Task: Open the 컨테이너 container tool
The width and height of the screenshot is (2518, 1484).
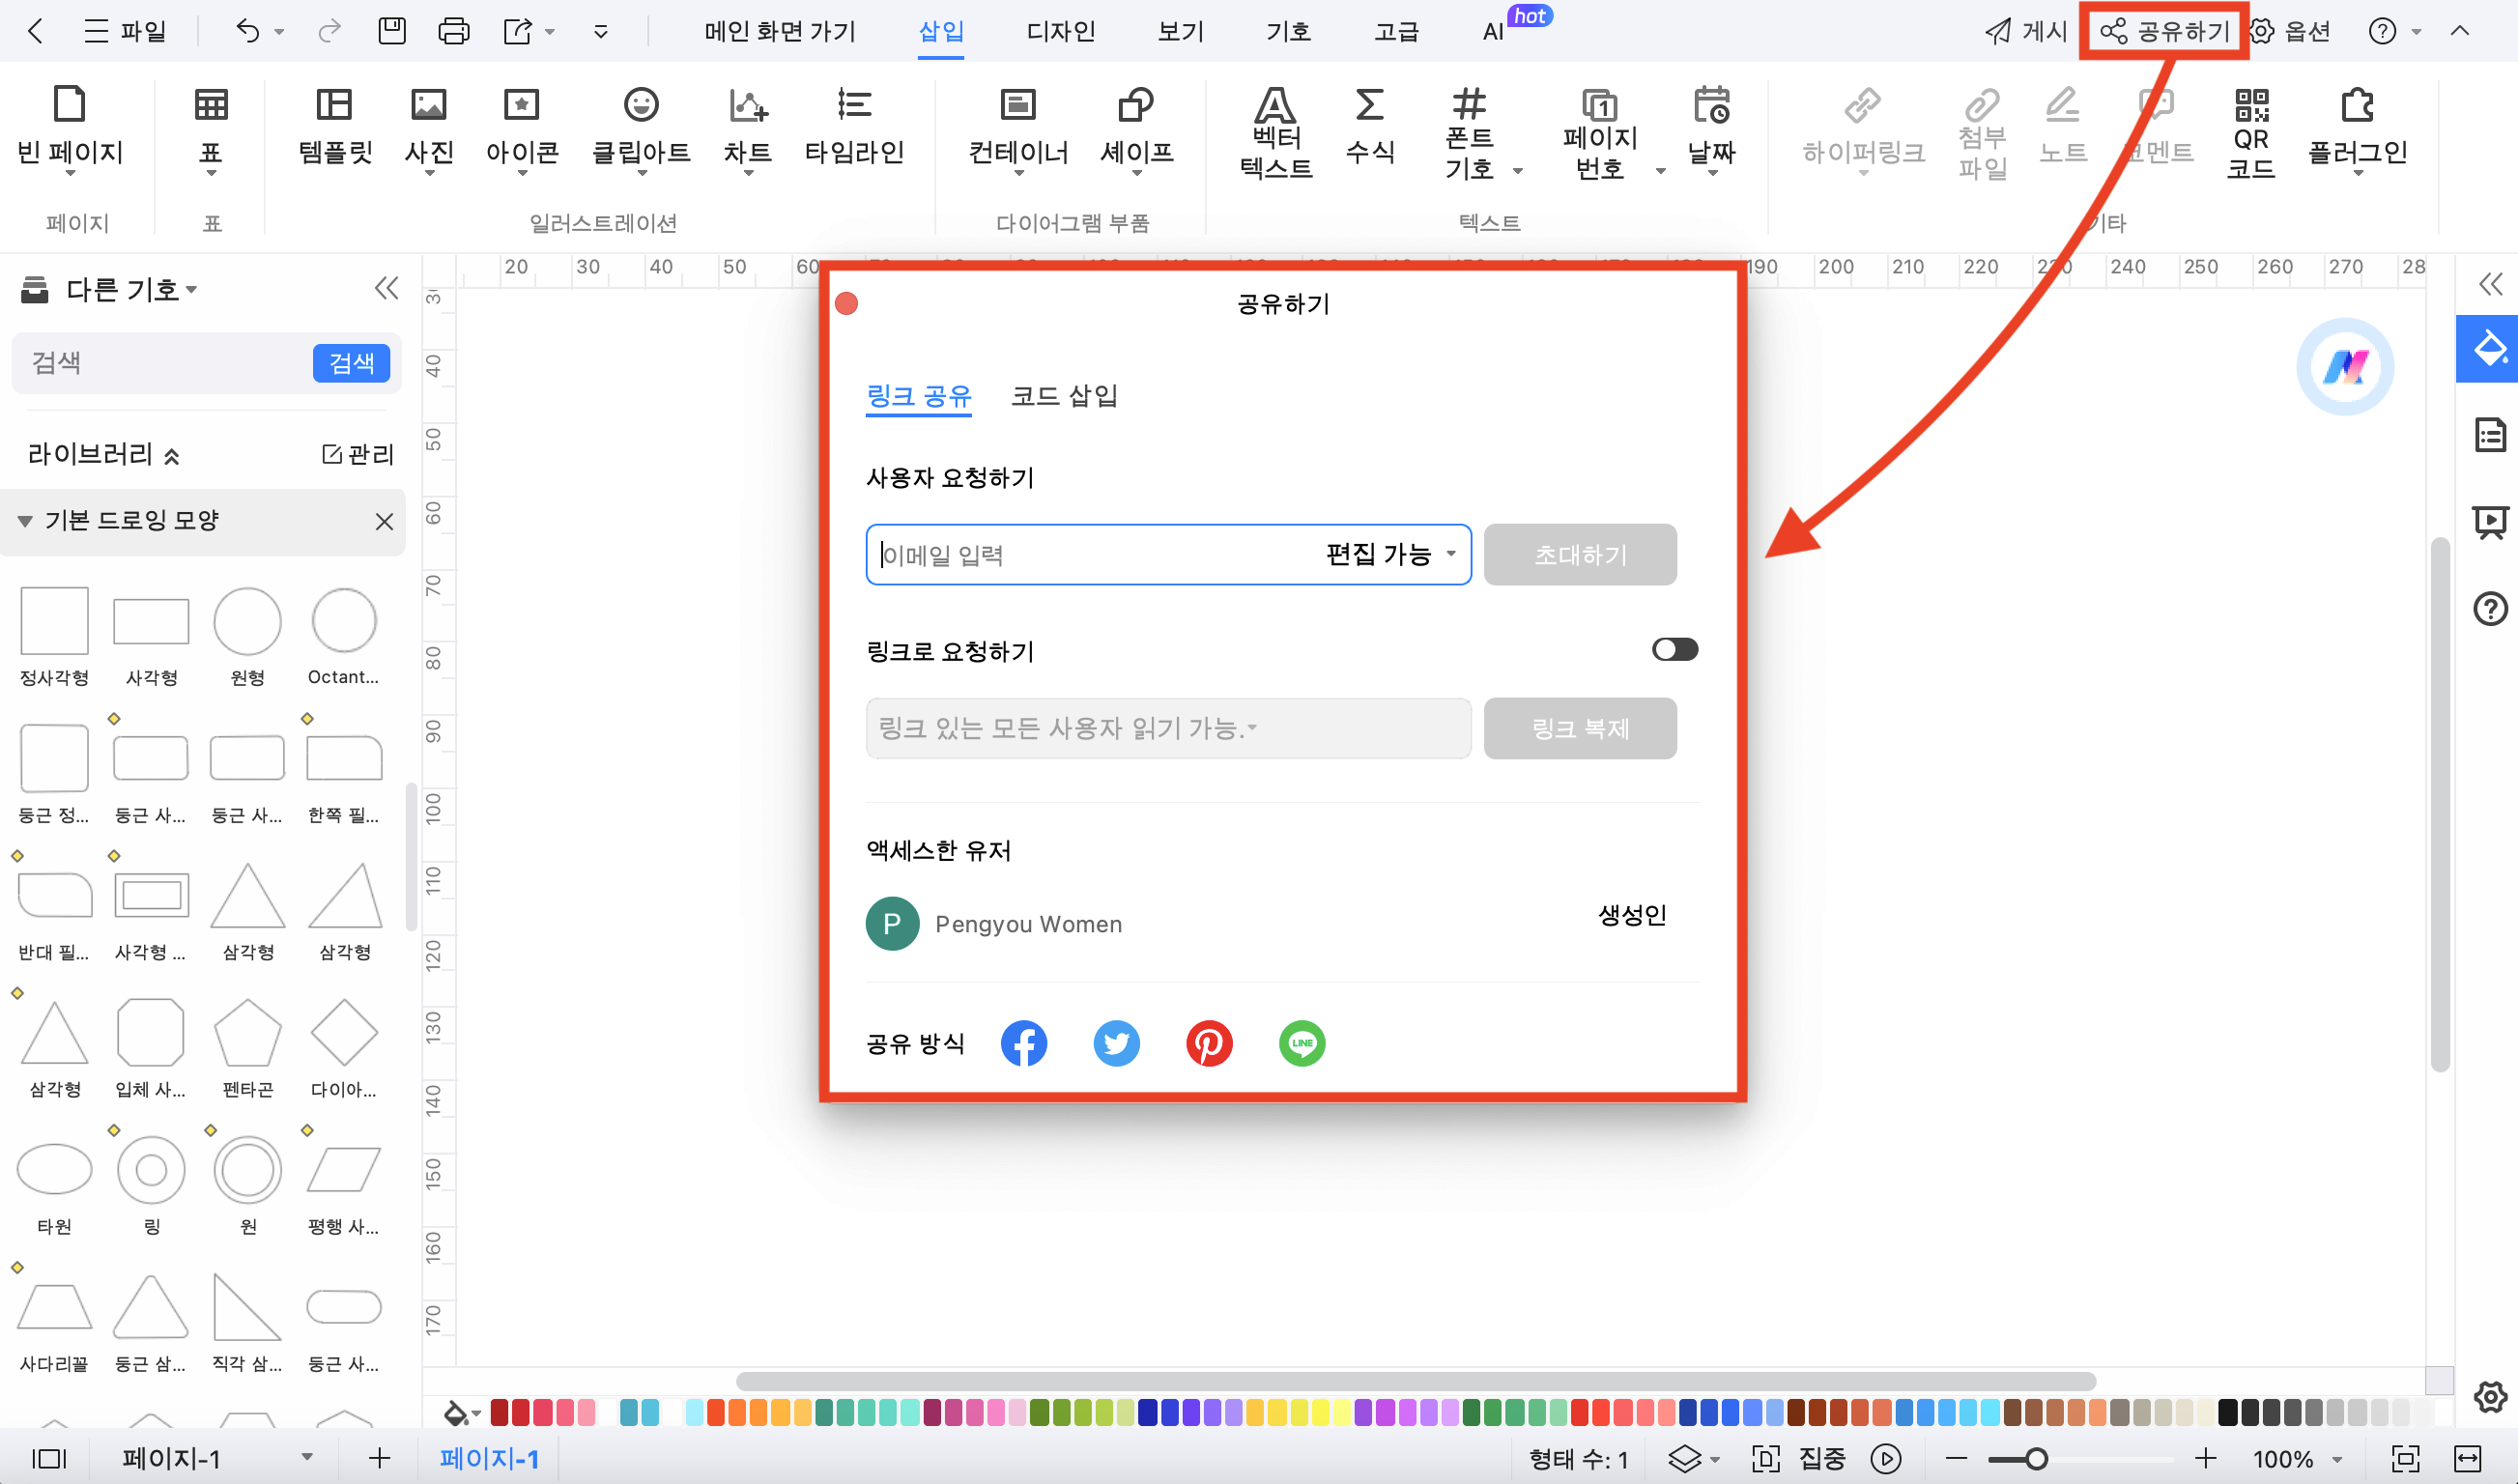Action: pyautogui.click(x=1018, y=130)
